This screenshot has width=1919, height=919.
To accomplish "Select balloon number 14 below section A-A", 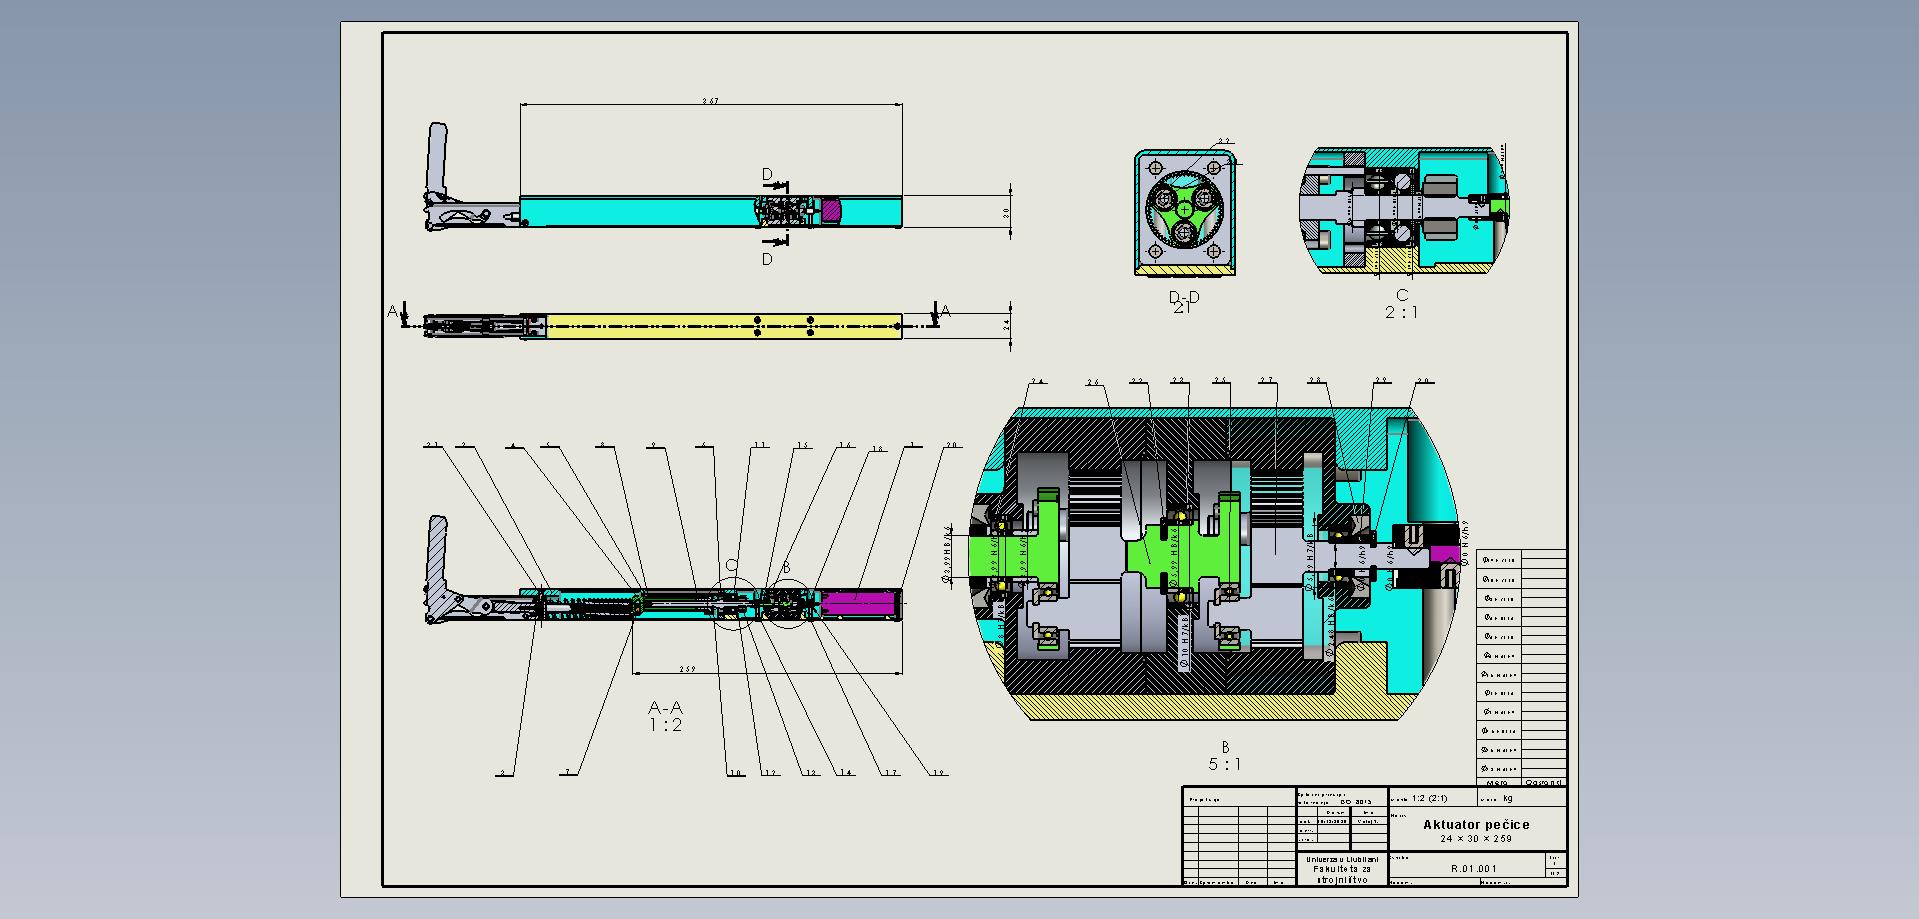I will pos(846,772).
